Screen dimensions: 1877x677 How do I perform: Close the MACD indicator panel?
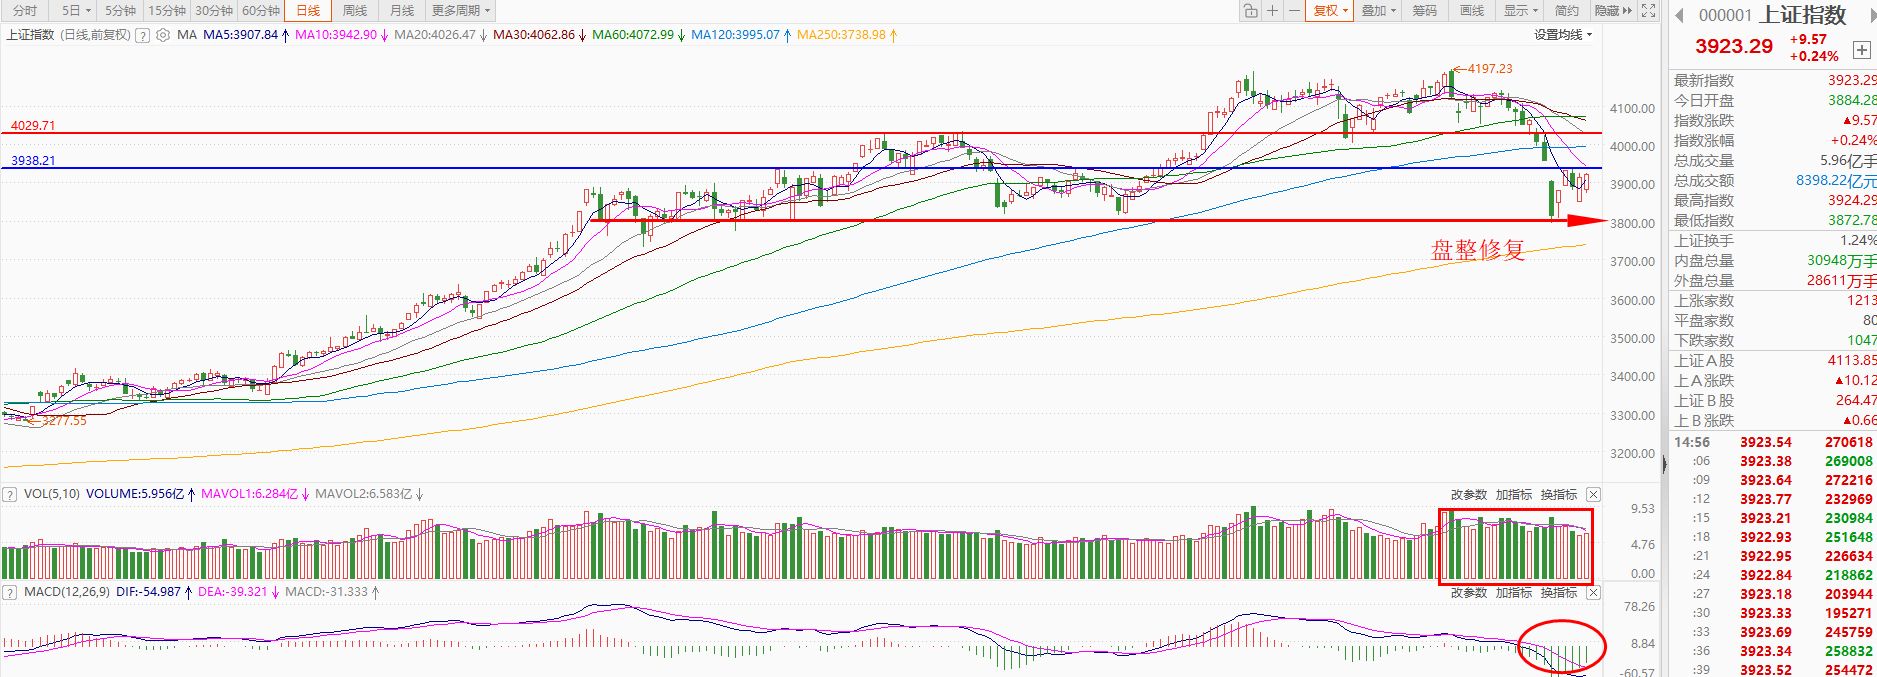[1593, 593]
